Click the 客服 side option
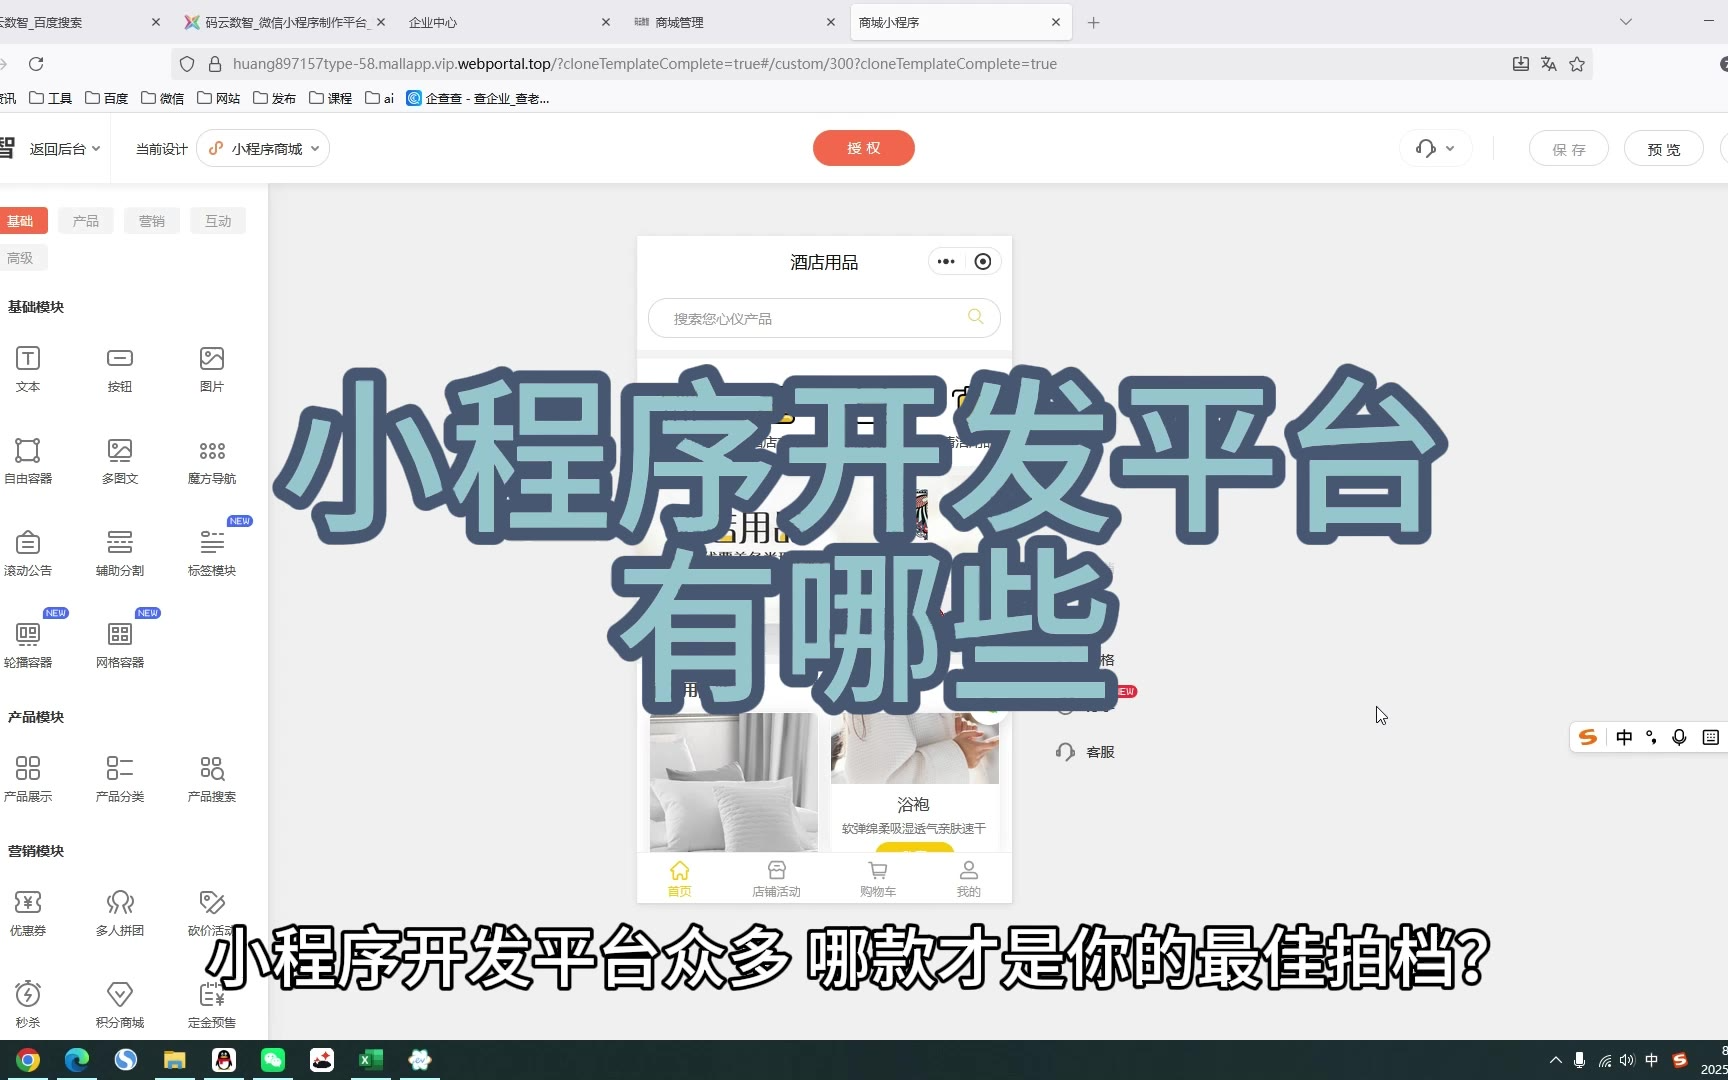Viewport: 1728px width, 1080px height. coord(1086,752)
